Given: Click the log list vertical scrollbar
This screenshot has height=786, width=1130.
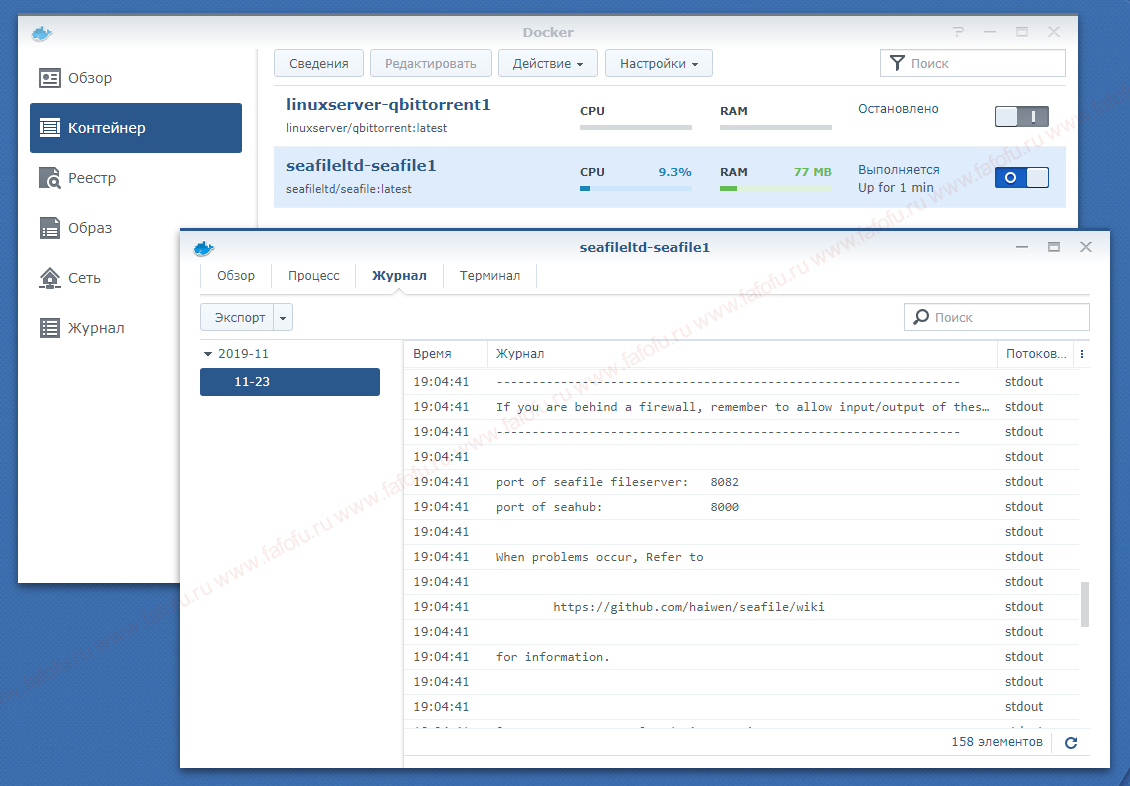Looking at the screenshot, I should pos(1085,604).
